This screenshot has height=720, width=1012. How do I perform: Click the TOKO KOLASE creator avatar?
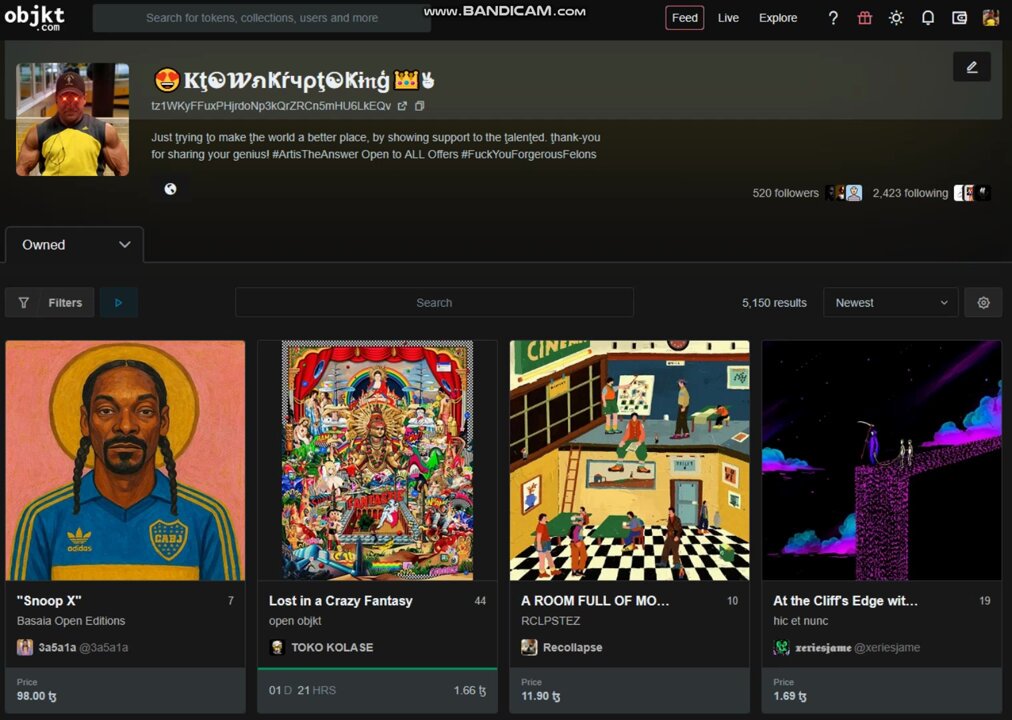(277, 647)
